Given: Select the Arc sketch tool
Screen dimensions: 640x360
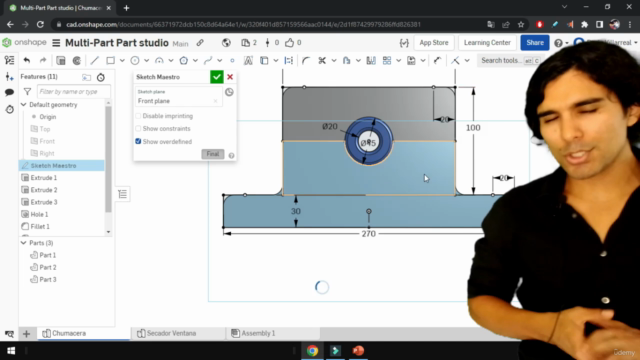Looking at the screenshot, I should pyautogui.click(x=159, y=60).
